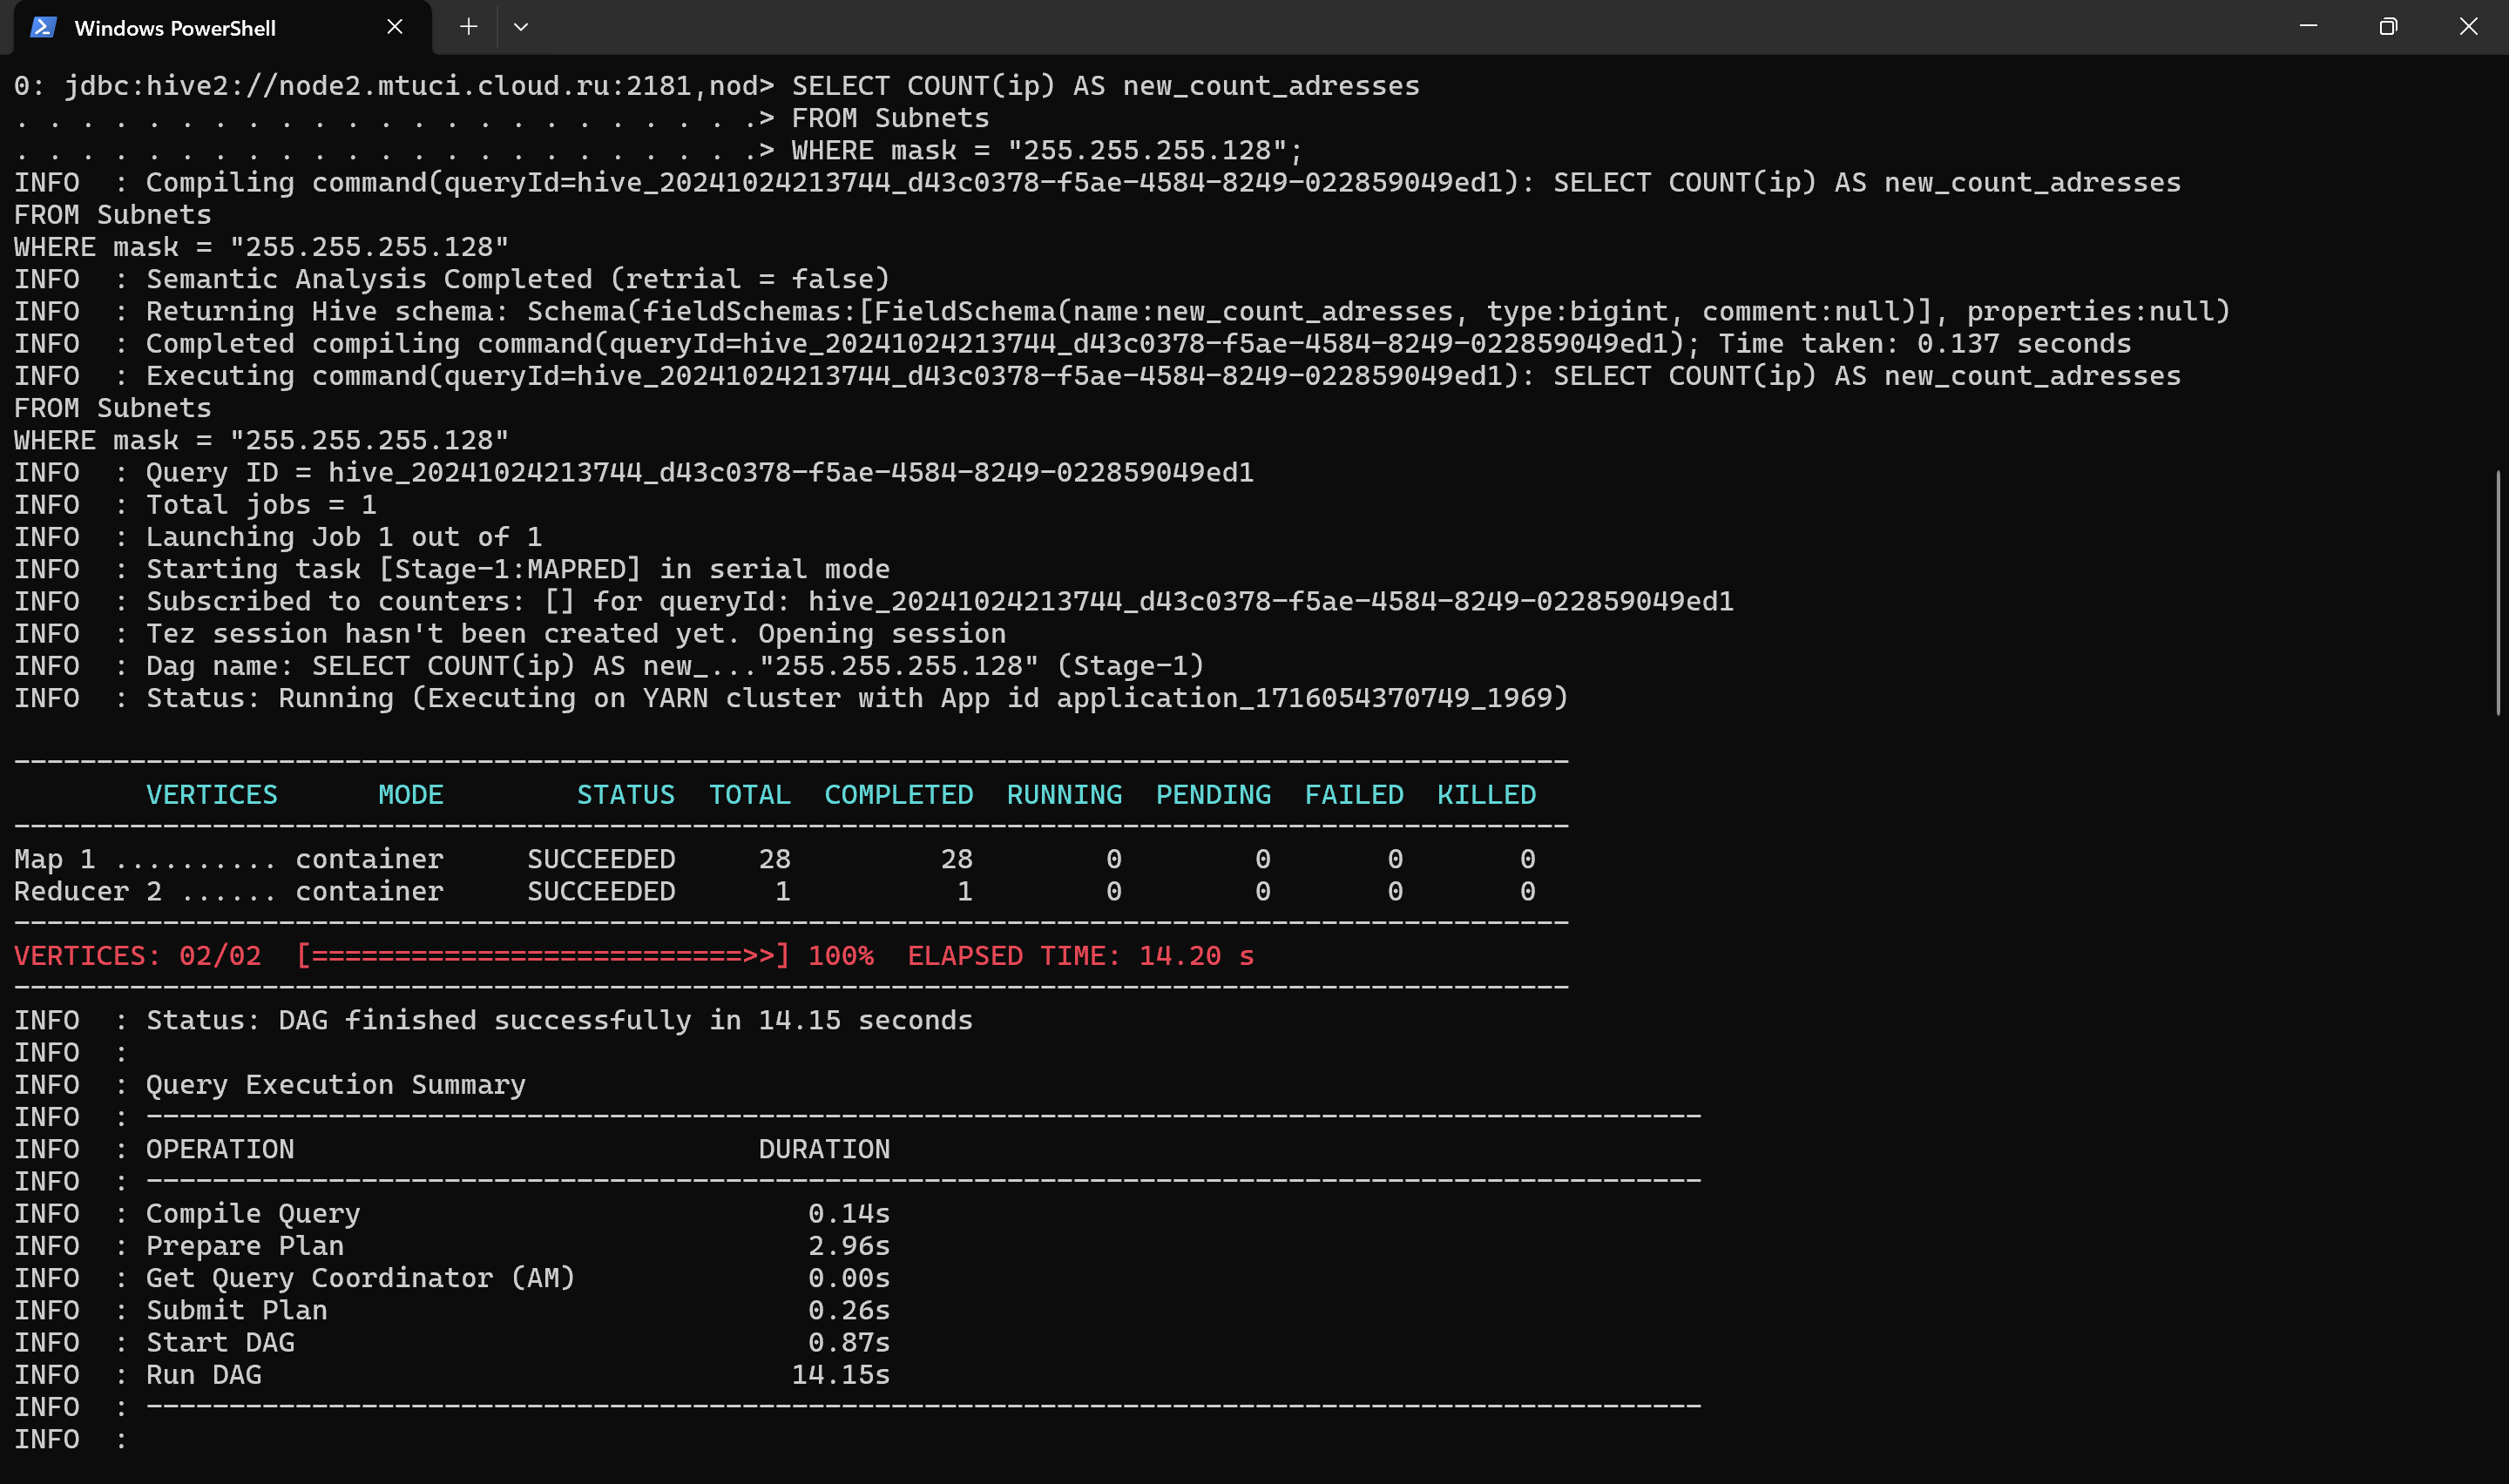The image size is (2509, 1484).
Task: Click 'ELAPSED TIME: 14.20 s' text
Action: 1081,956
